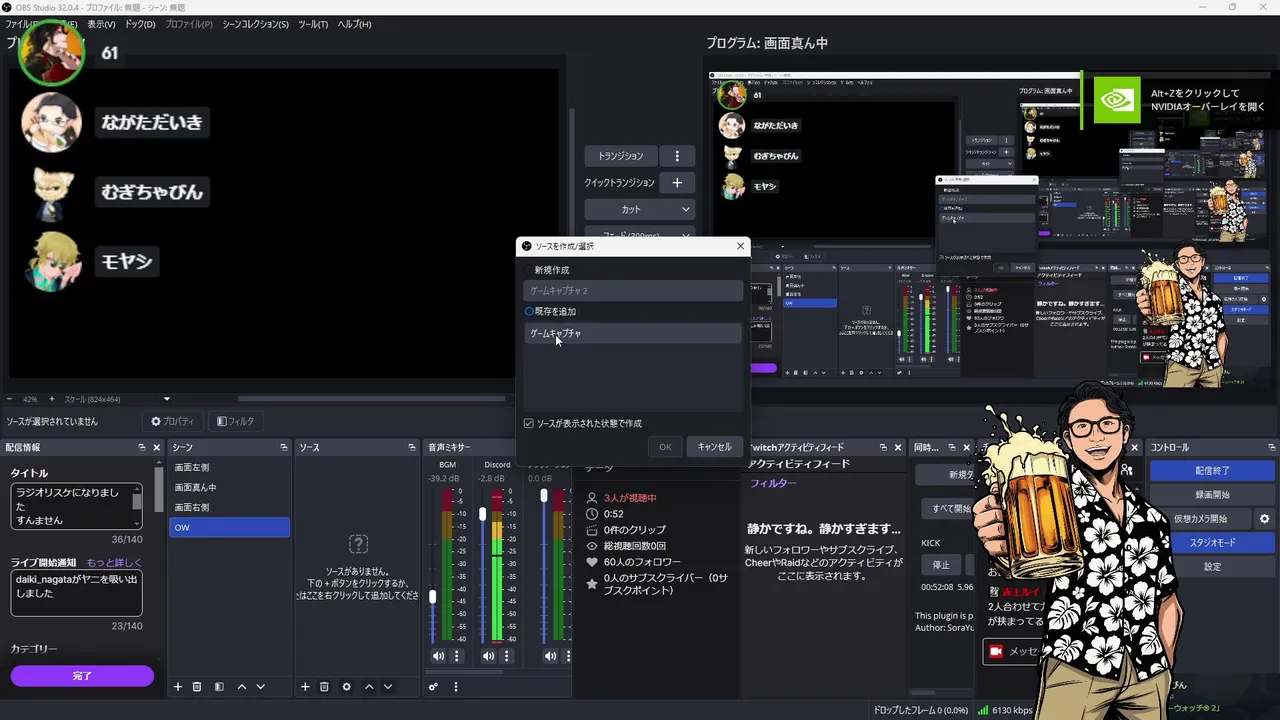Mute the BGM audio channel
1280x720 pixels.
(439, 656)
